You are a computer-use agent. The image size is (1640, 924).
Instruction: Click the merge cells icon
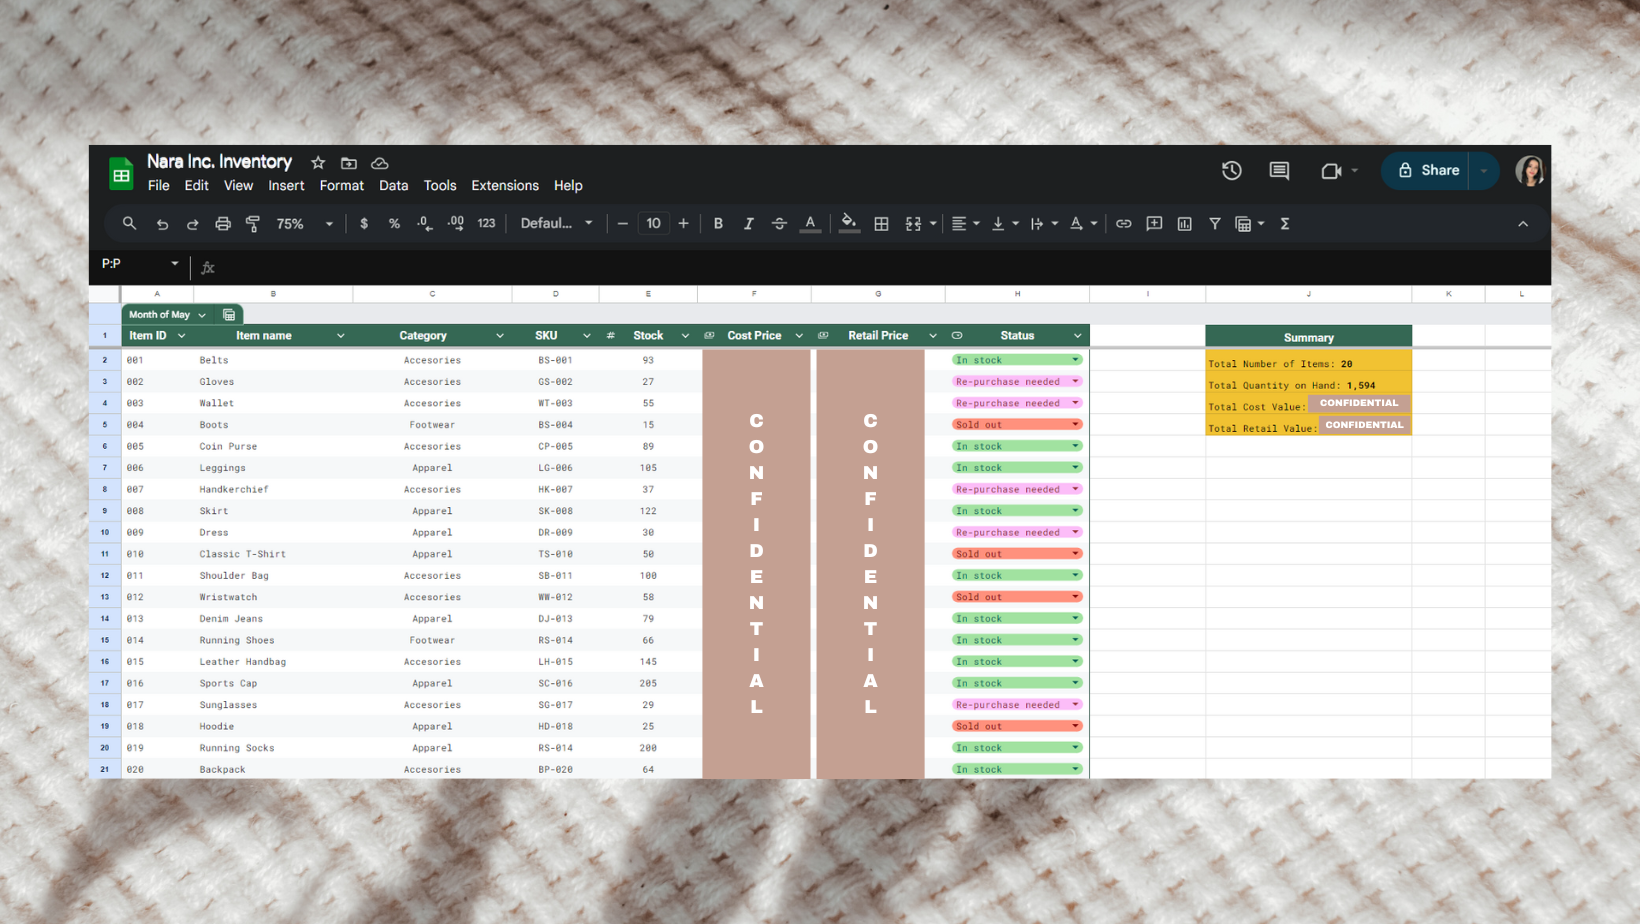[x=913, y=224]
